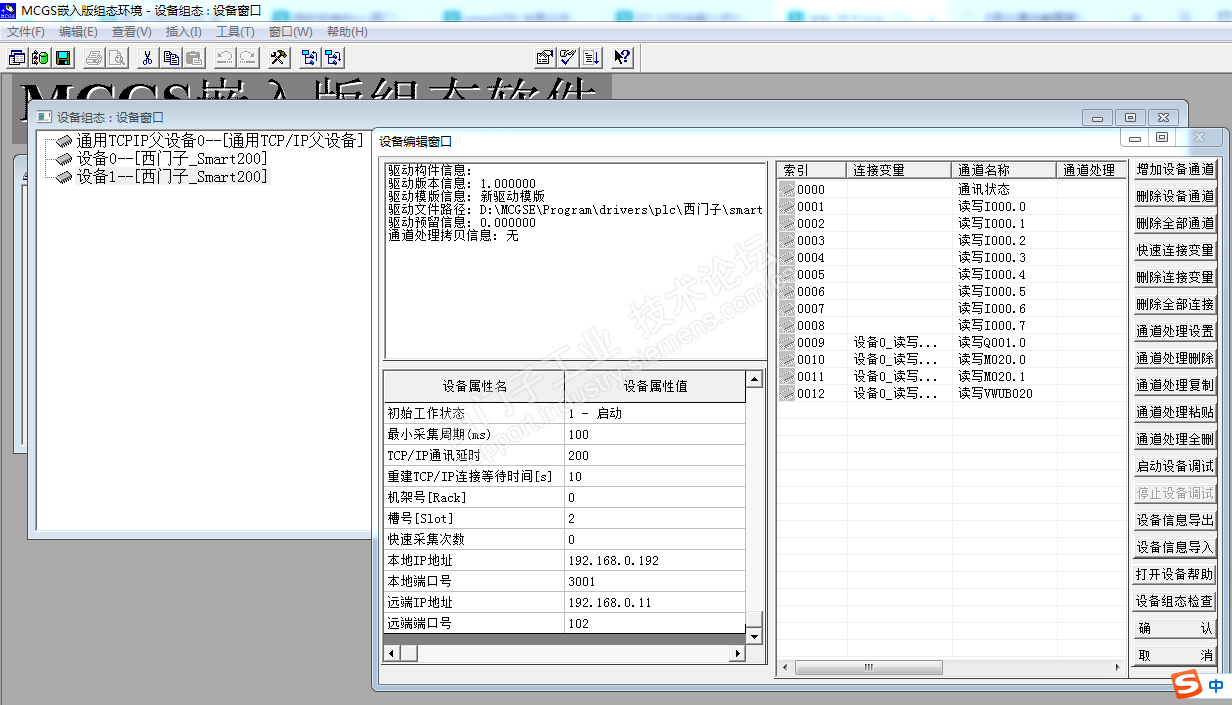Click the copy icon in toolbar

(171, 58)
